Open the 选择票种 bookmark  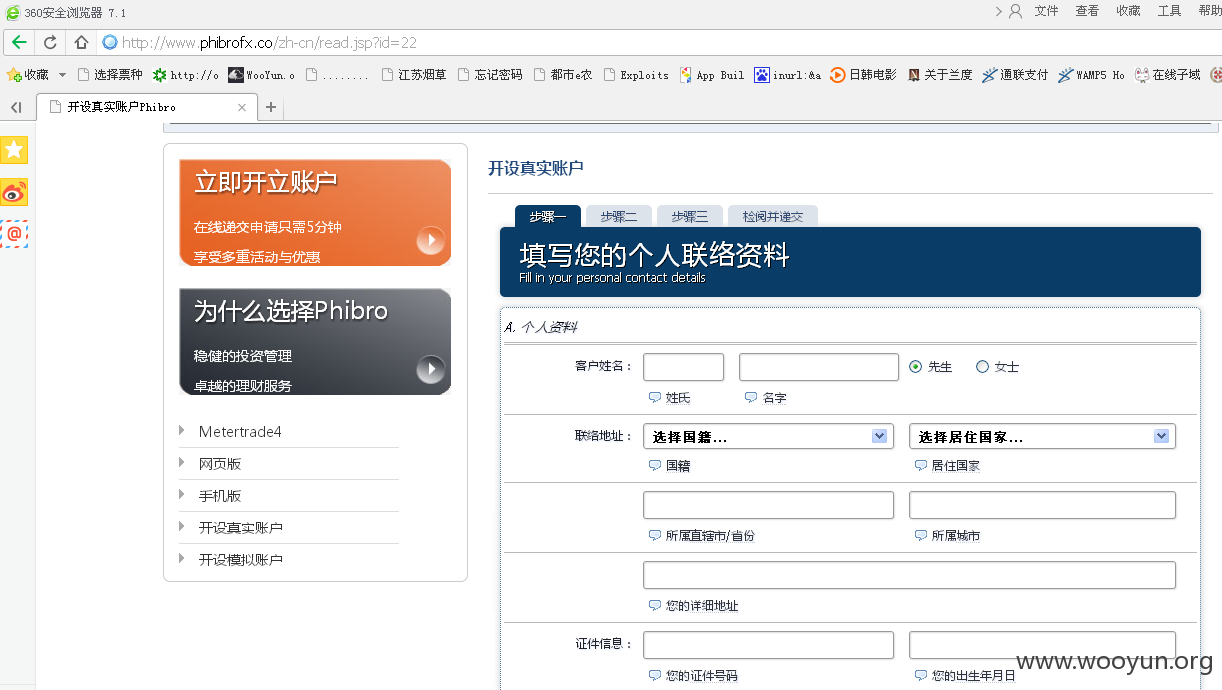click(x=110, y=75)
